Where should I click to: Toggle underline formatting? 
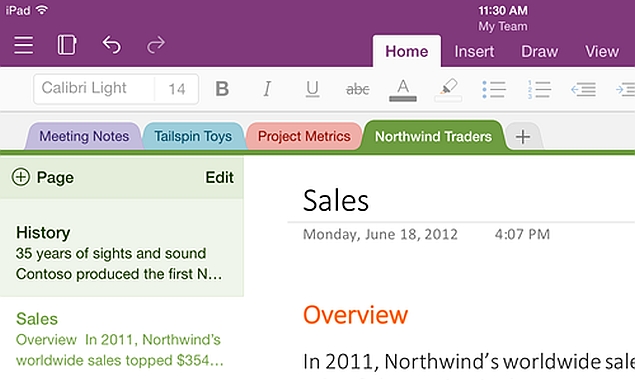312,89
